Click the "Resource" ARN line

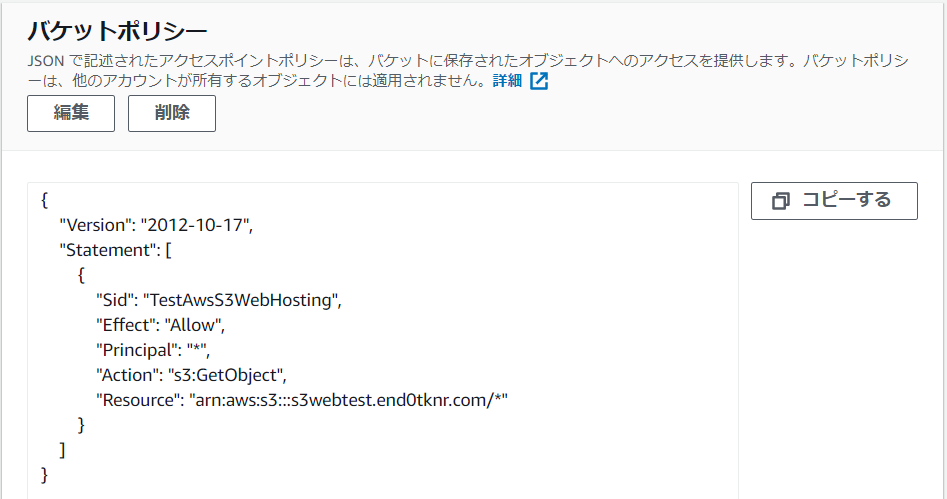point(302,400)
